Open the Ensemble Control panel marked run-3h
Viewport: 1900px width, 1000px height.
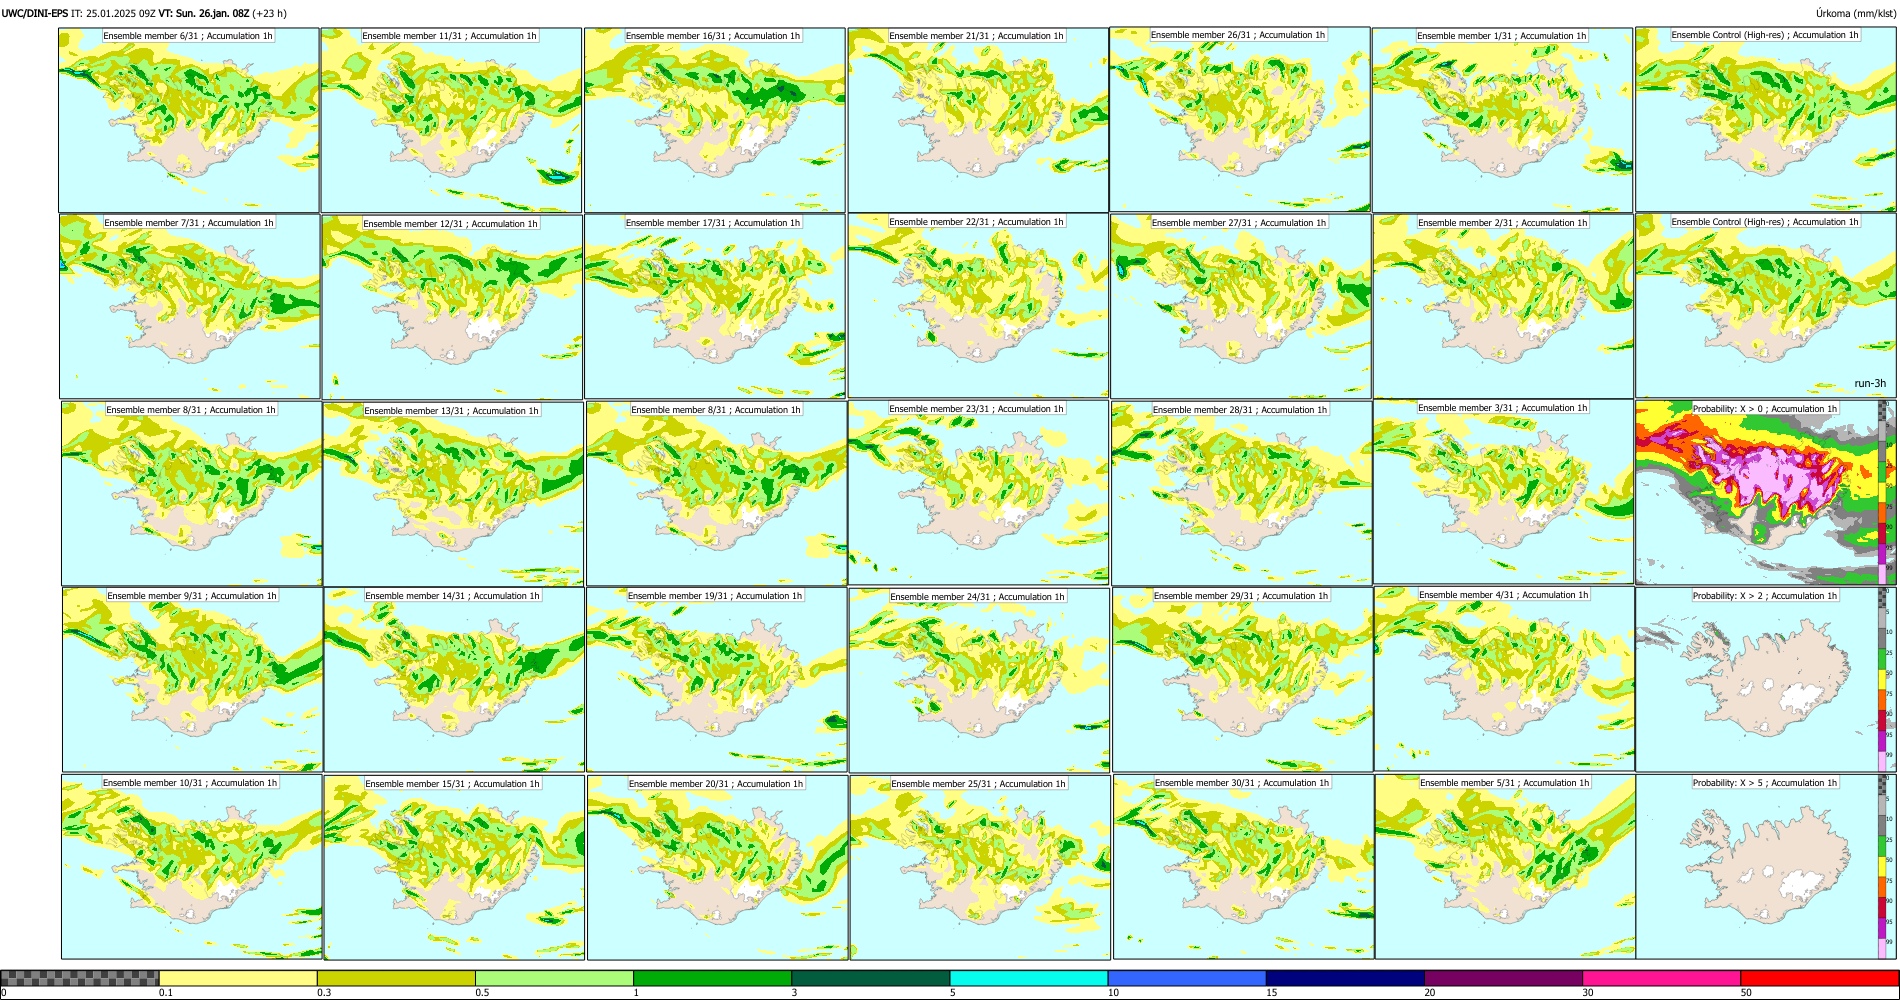[1766, 305]
